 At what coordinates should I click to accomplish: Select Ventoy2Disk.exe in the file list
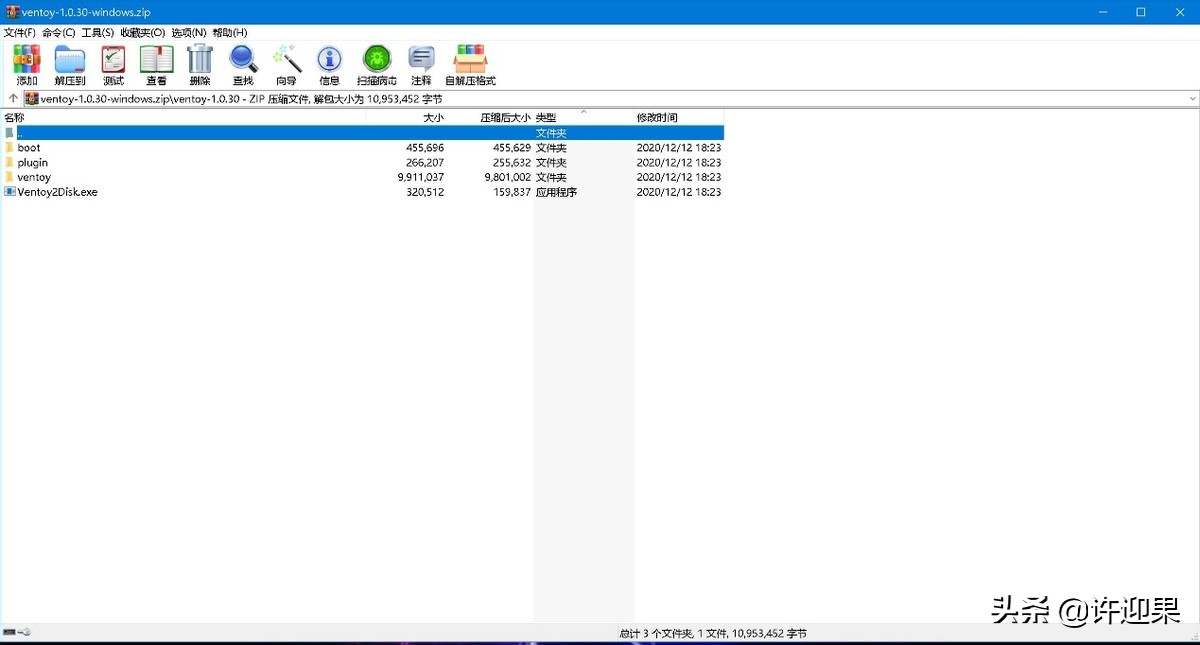click(57, 192)
